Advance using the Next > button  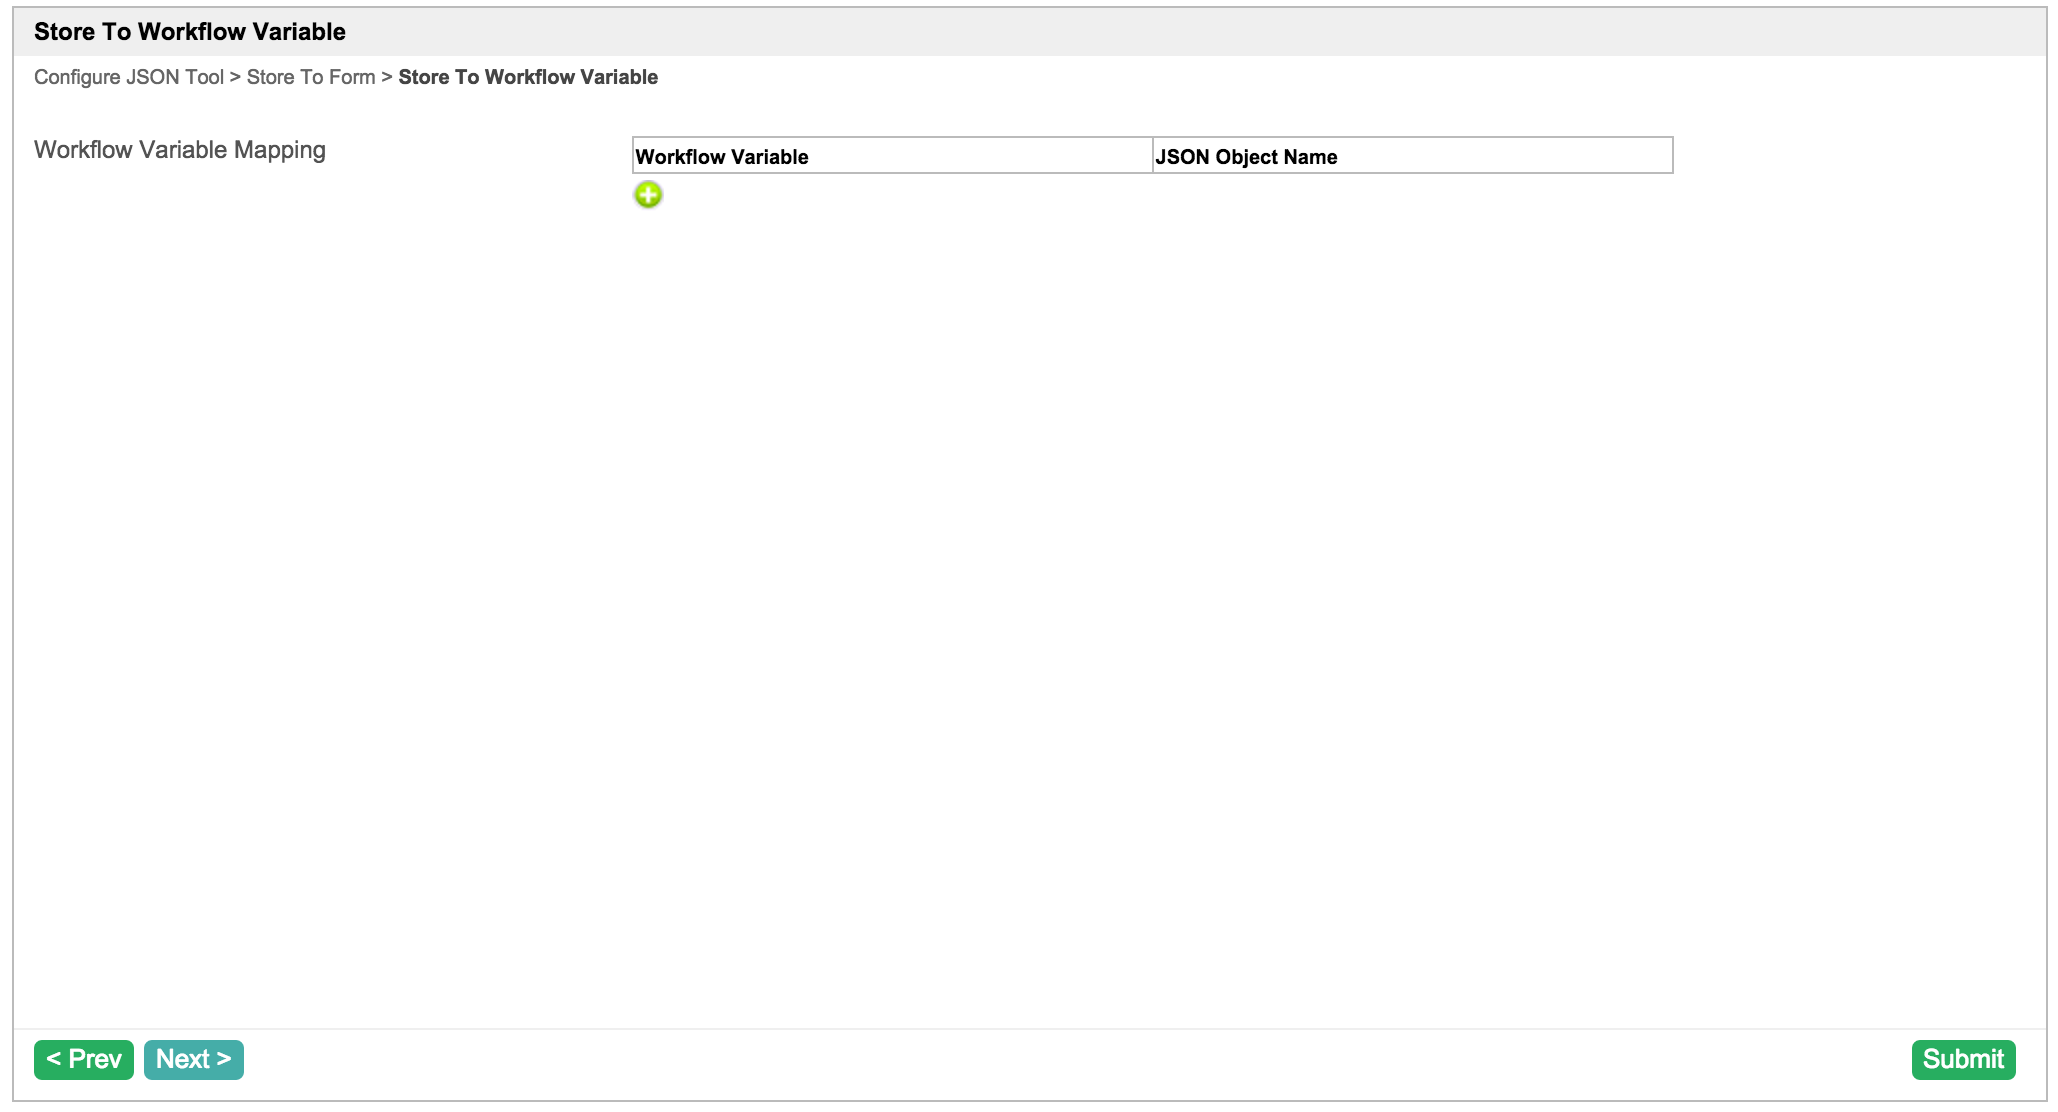(x=194, y=1059)
